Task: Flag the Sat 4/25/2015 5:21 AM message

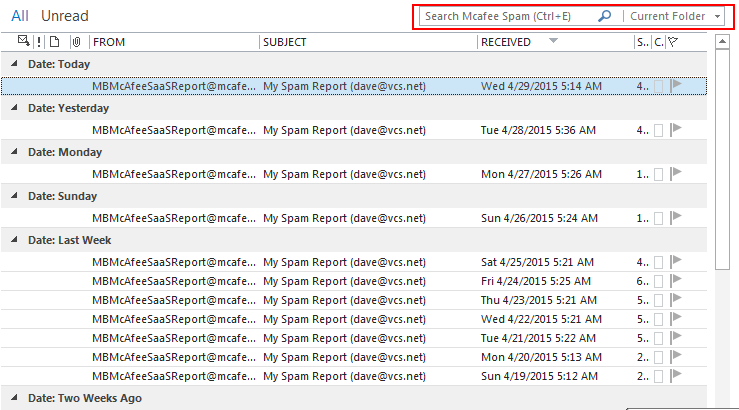Action: (x=676, y=261)
